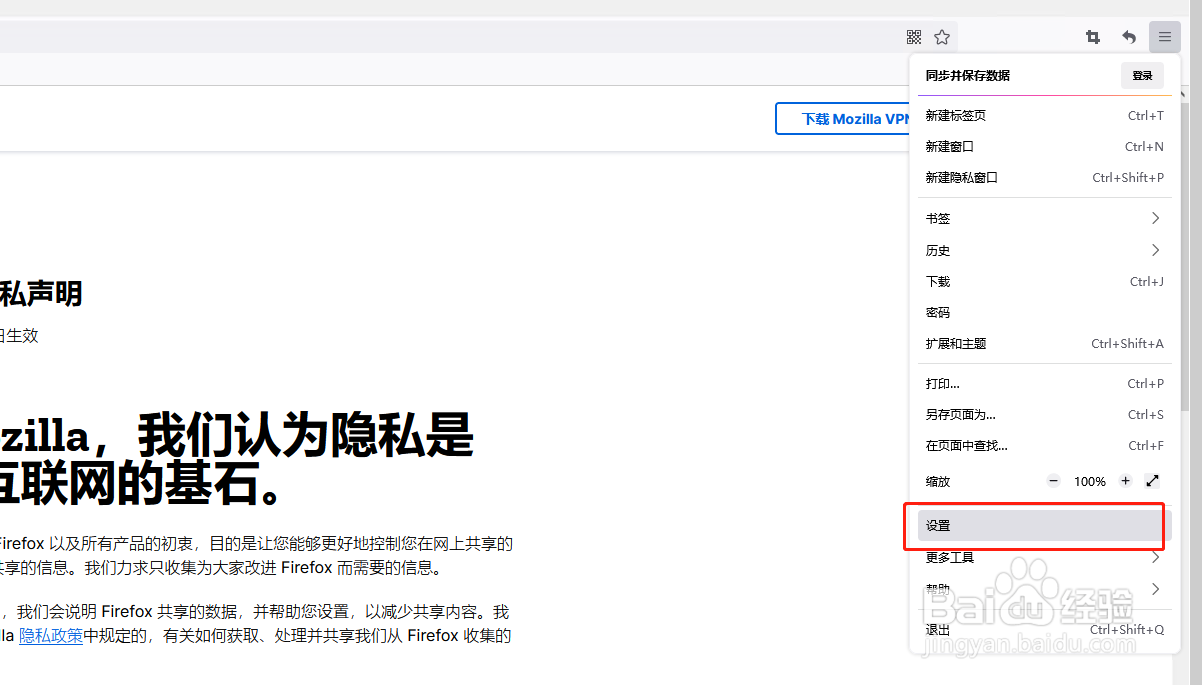Choose 退出 to quit Firefox
The width and height of the screenshot is (1202, 685).
1044,629
